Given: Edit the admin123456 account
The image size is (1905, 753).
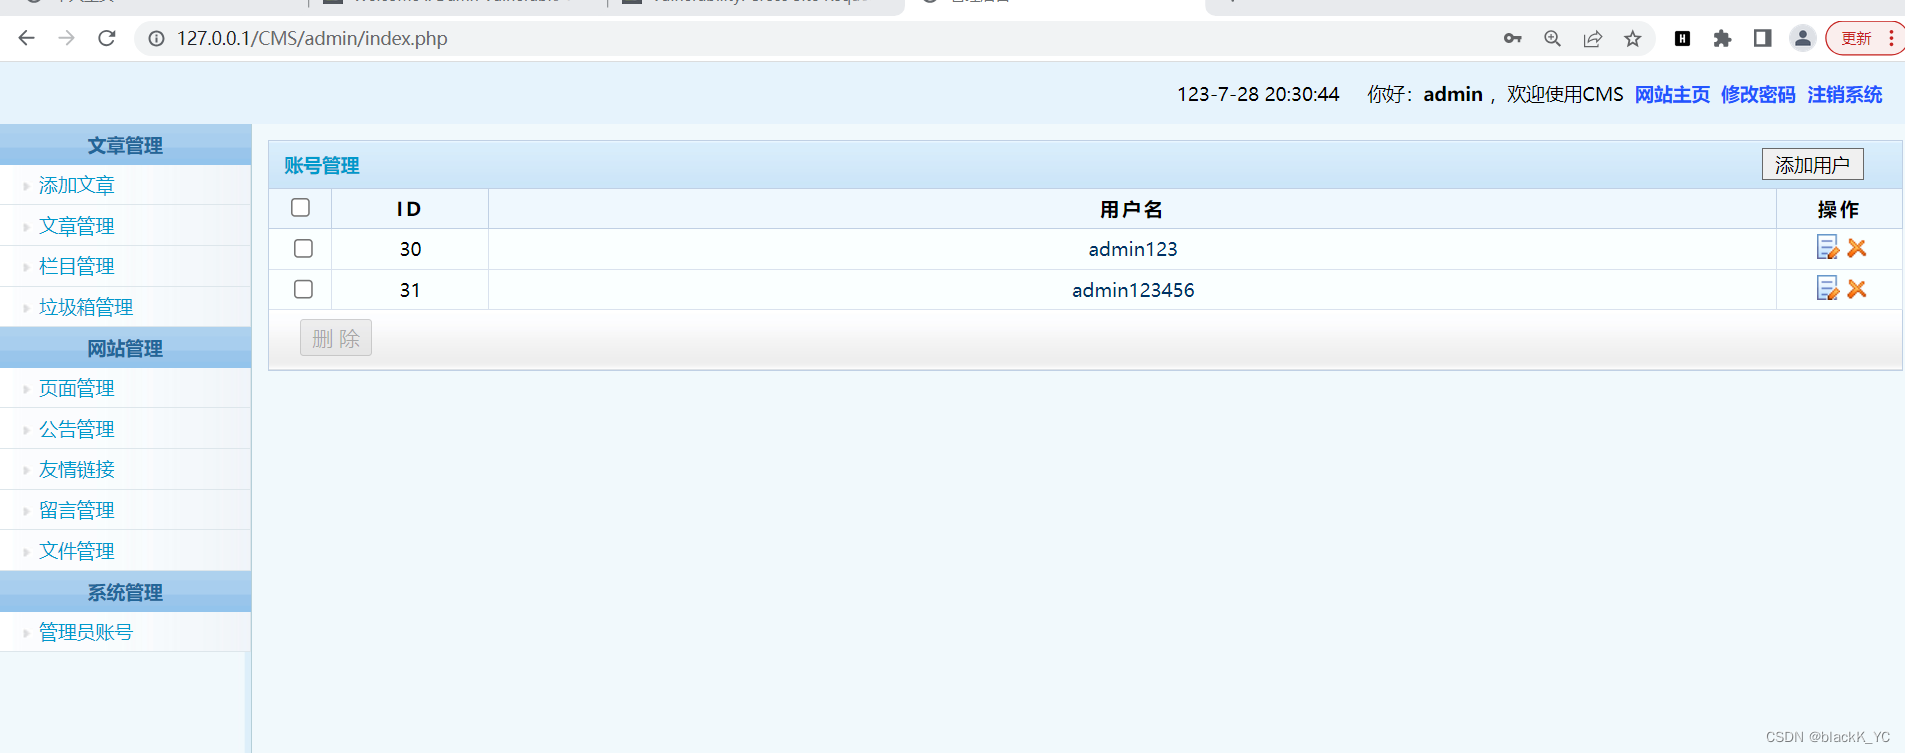Looking at the screenshot, I should coord(1827,288).
